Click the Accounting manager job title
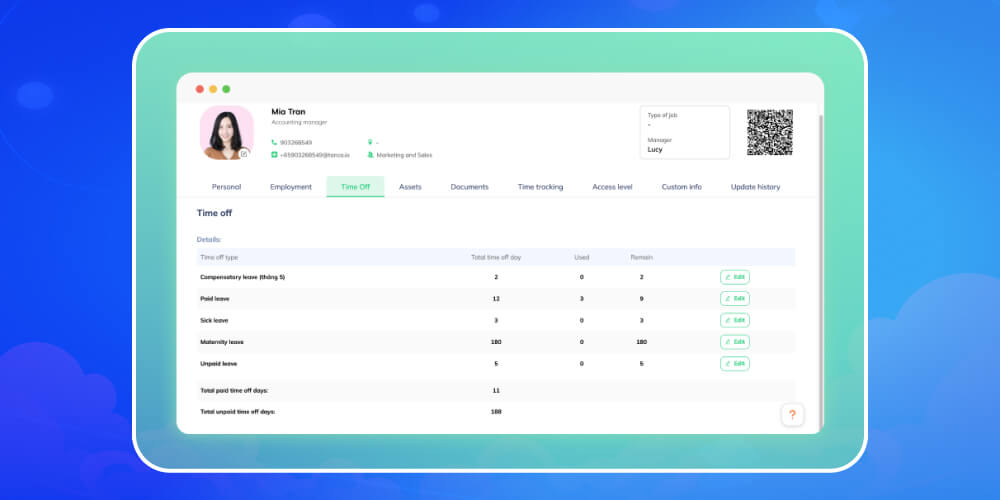This screenshot has width=1000, height=500. pyautogui.click(x=299, y=122)
